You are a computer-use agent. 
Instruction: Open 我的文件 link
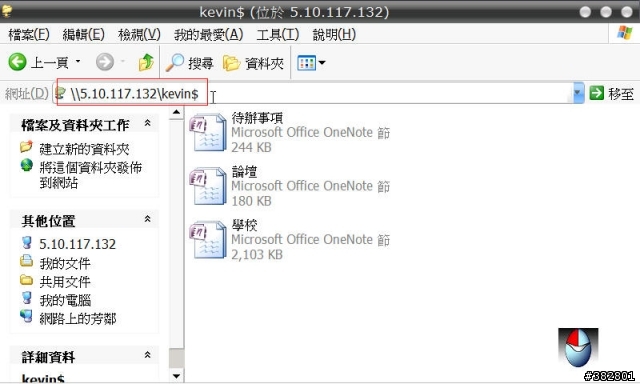65,263
